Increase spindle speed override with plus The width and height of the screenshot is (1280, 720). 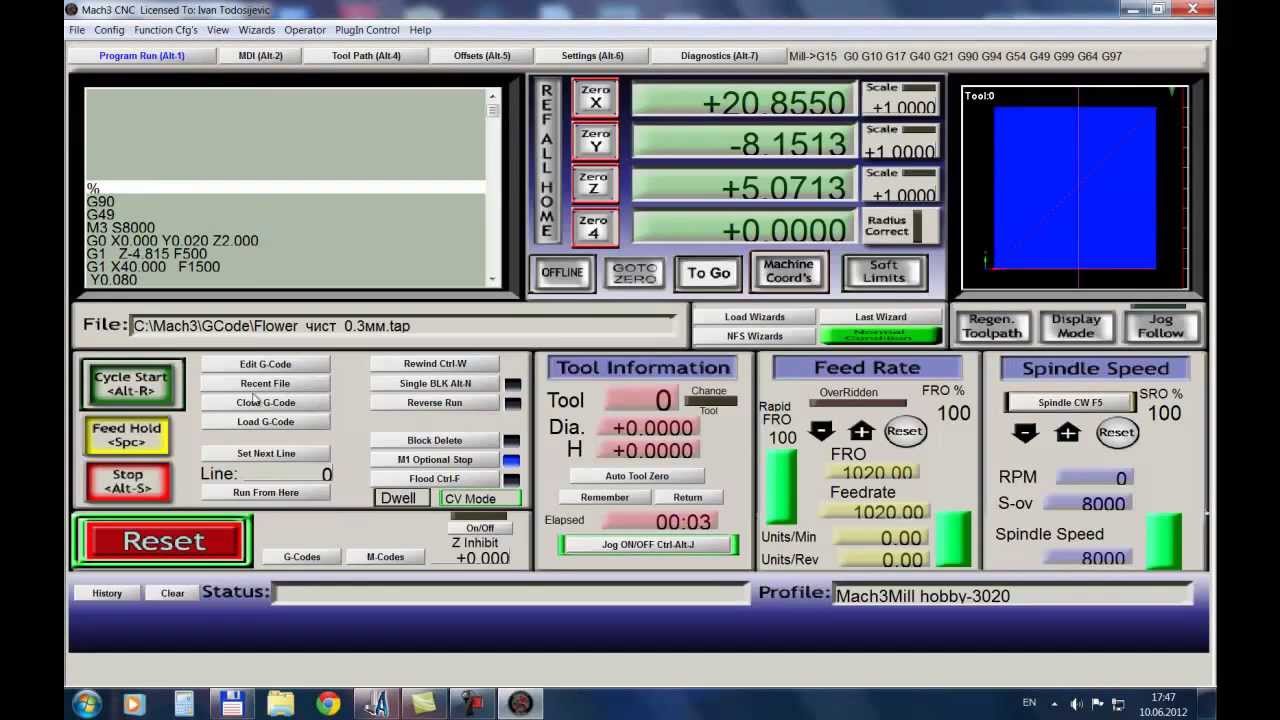tap(1067, 433)
